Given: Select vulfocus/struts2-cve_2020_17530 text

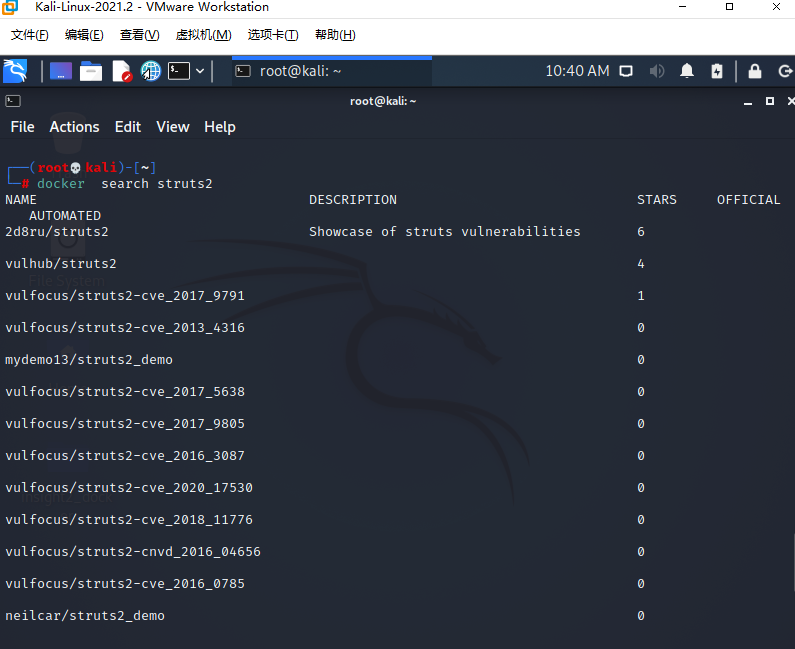Looking at the screenshot, I should tap(129, 487).
